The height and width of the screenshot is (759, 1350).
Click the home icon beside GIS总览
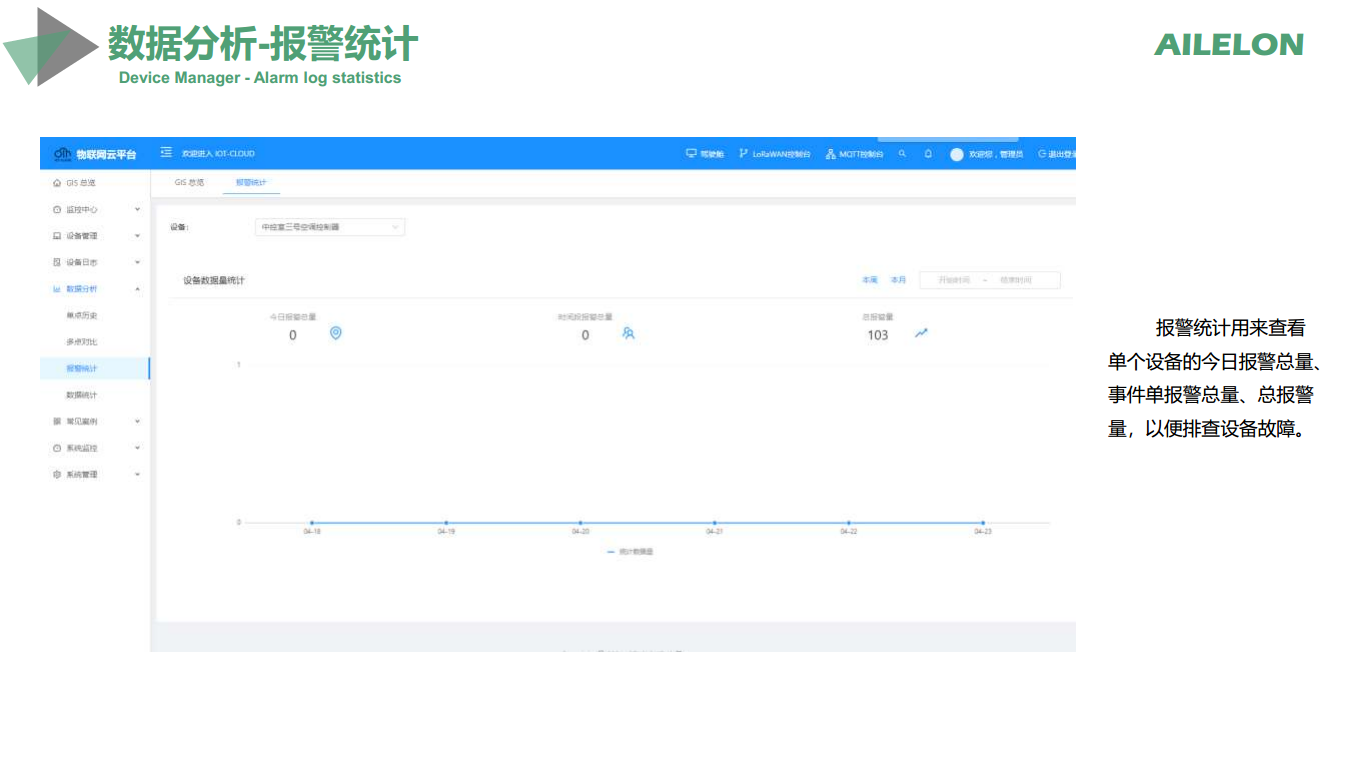tap(57, 183)
